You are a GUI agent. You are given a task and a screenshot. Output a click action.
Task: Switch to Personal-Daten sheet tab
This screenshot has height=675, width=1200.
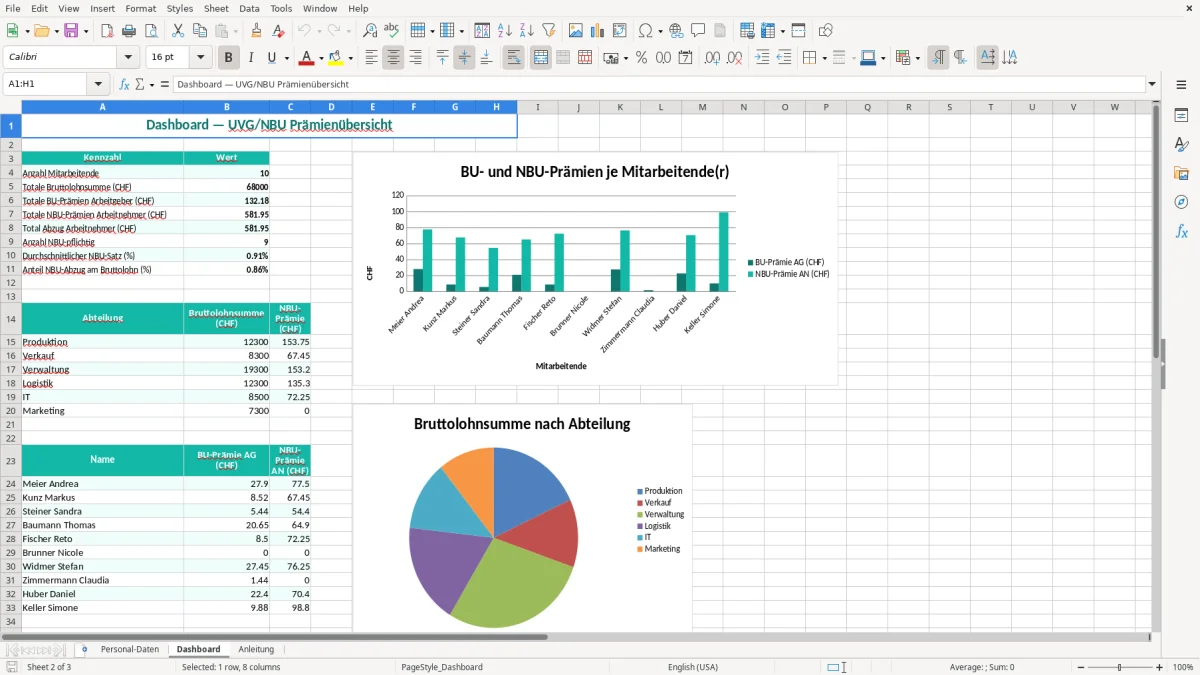pyautogui.click(x=130, y=649)
